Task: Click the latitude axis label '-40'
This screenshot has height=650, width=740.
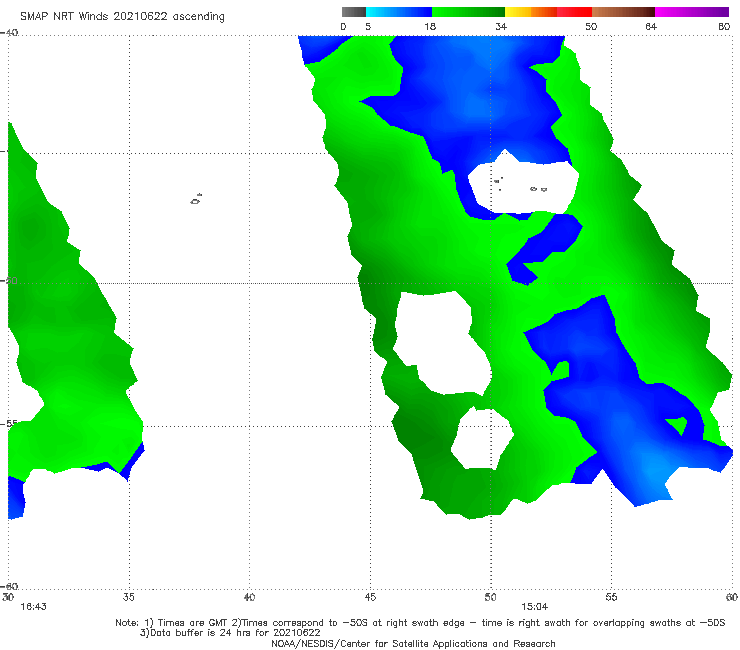Action: click(9, 33)
